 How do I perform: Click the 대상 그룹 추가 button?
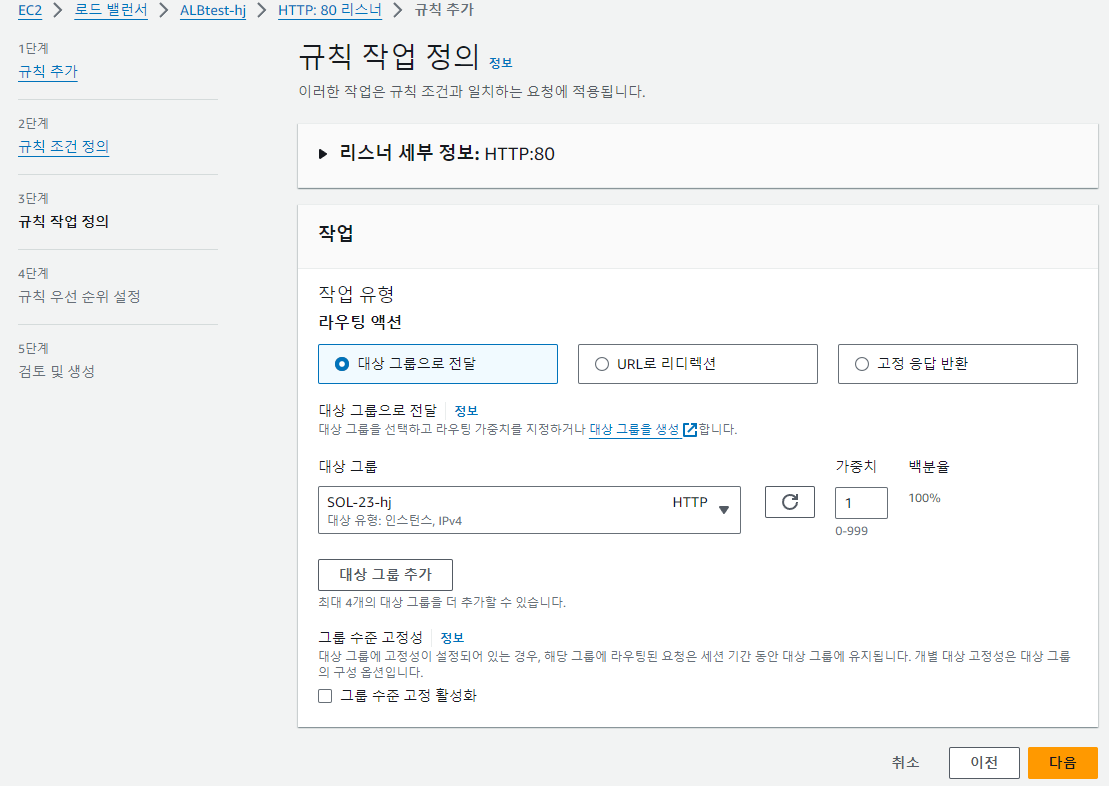385,574
